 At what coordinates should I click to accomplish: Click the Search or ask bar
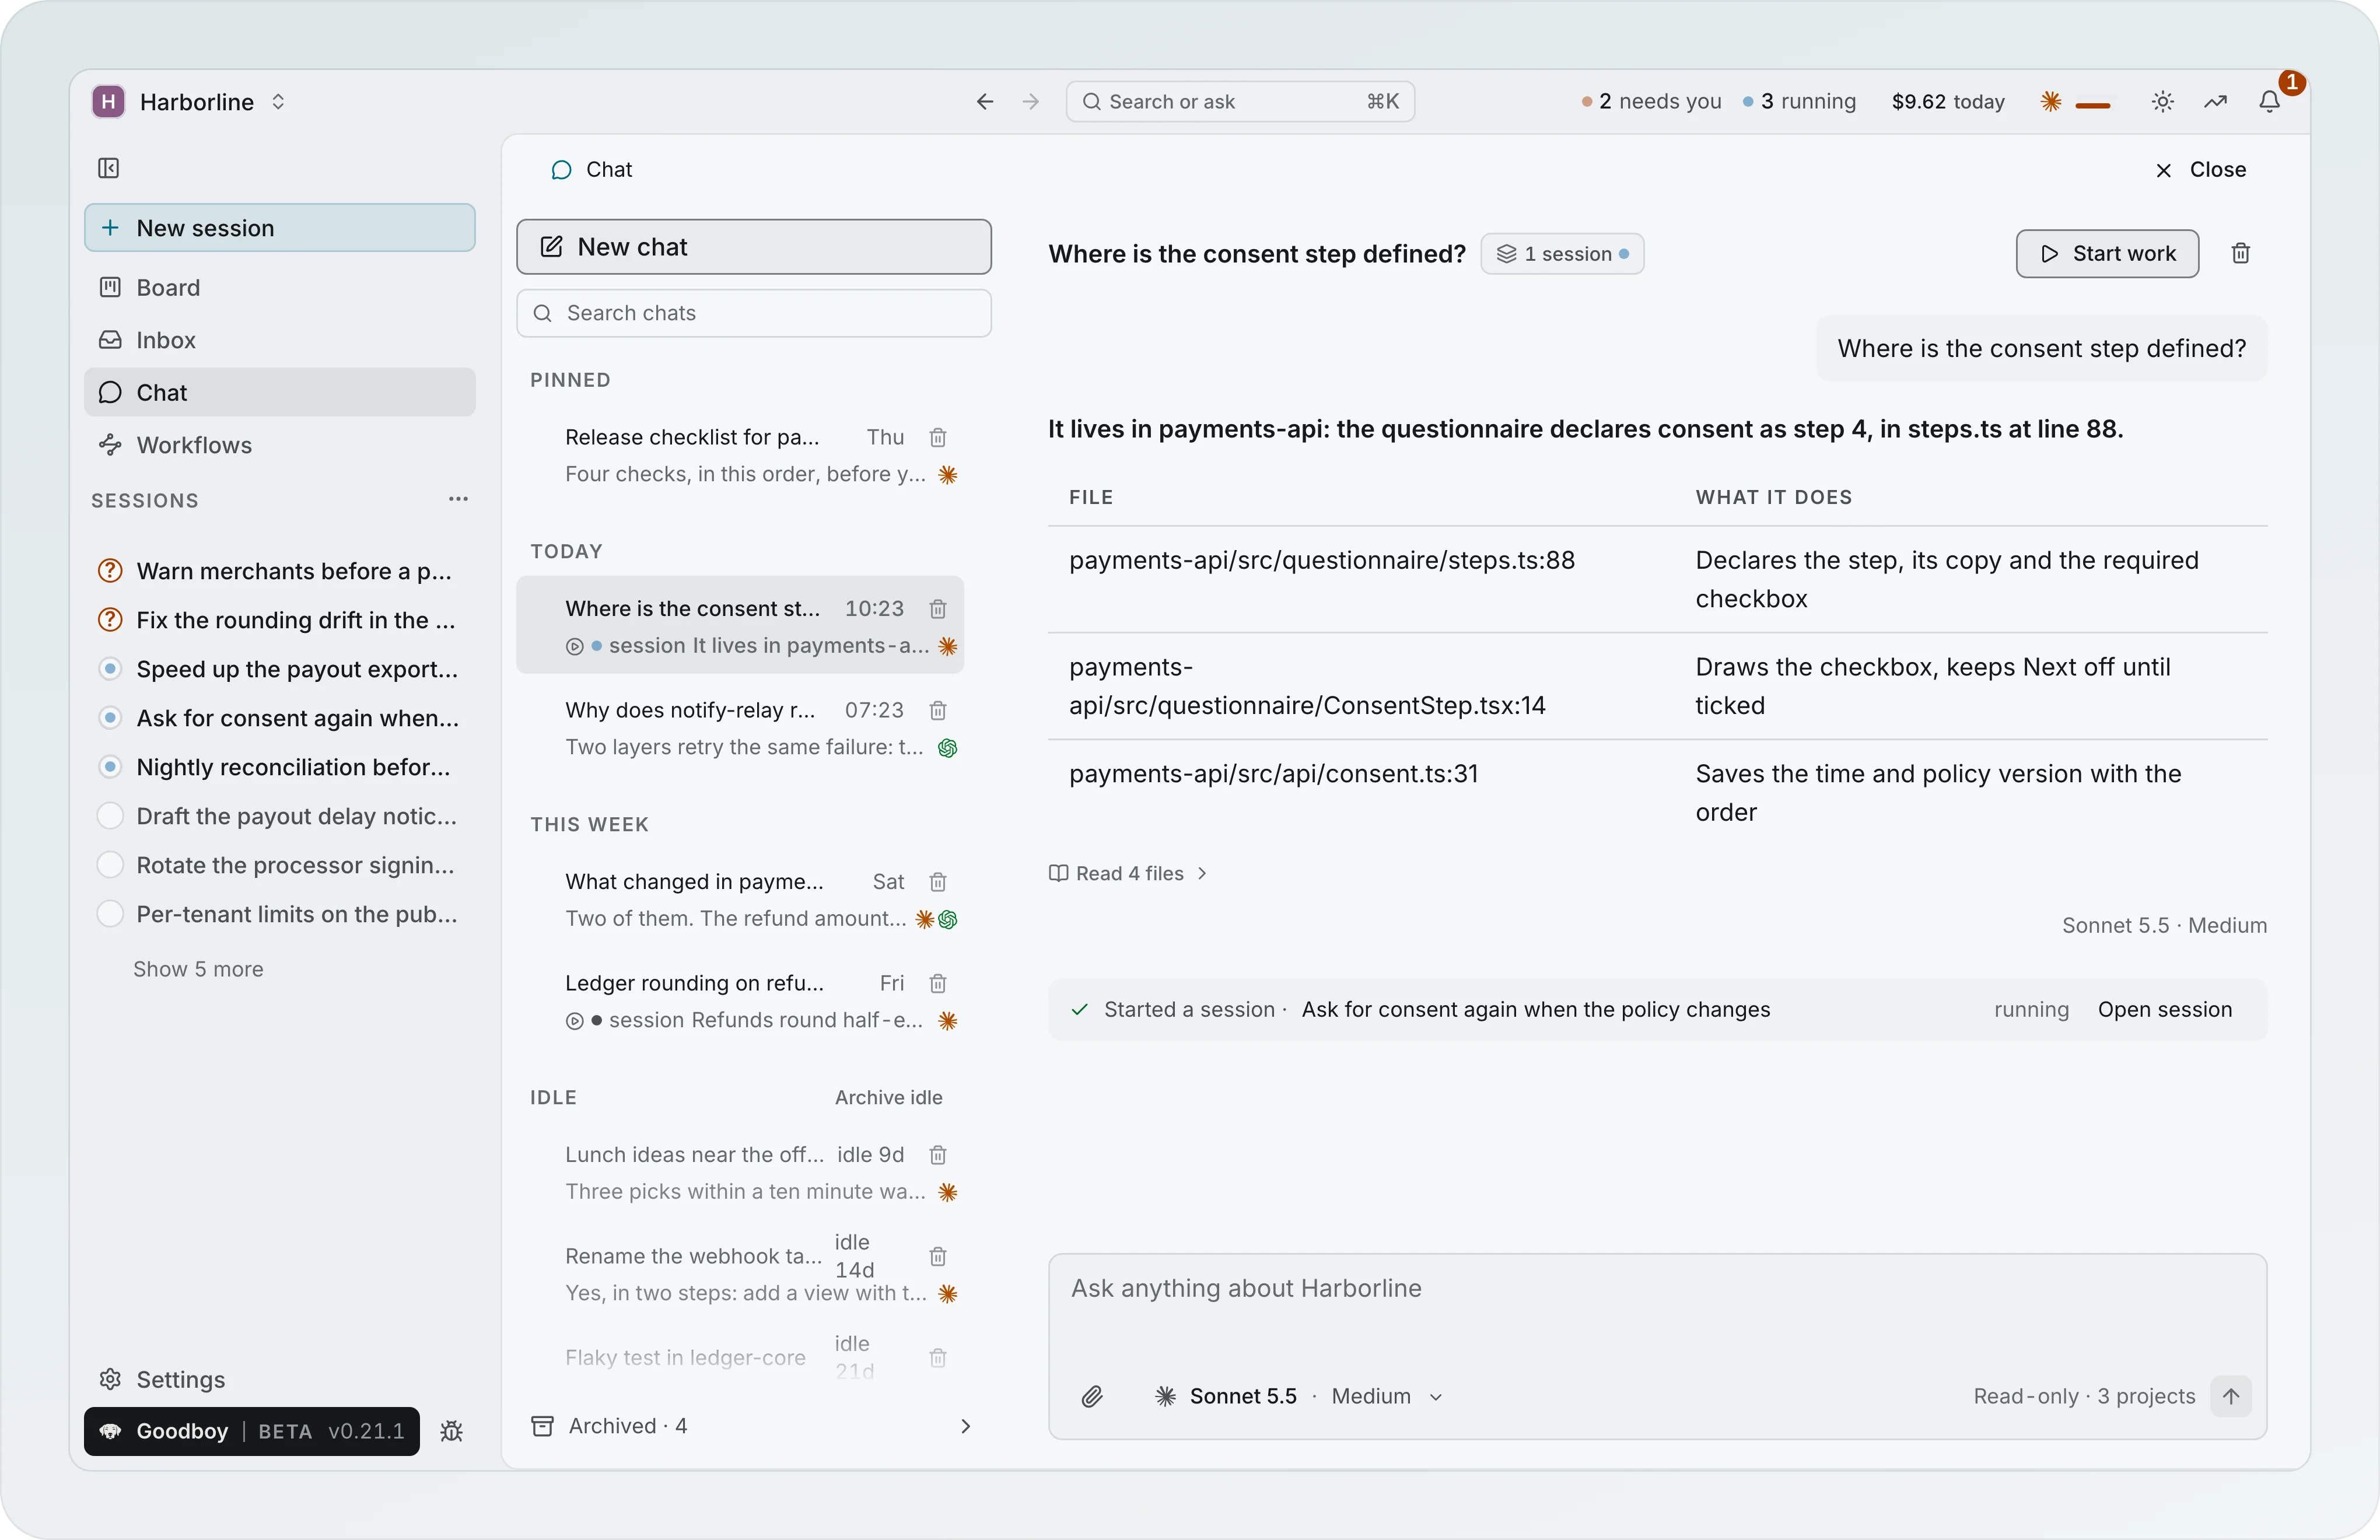[1240, 102]
